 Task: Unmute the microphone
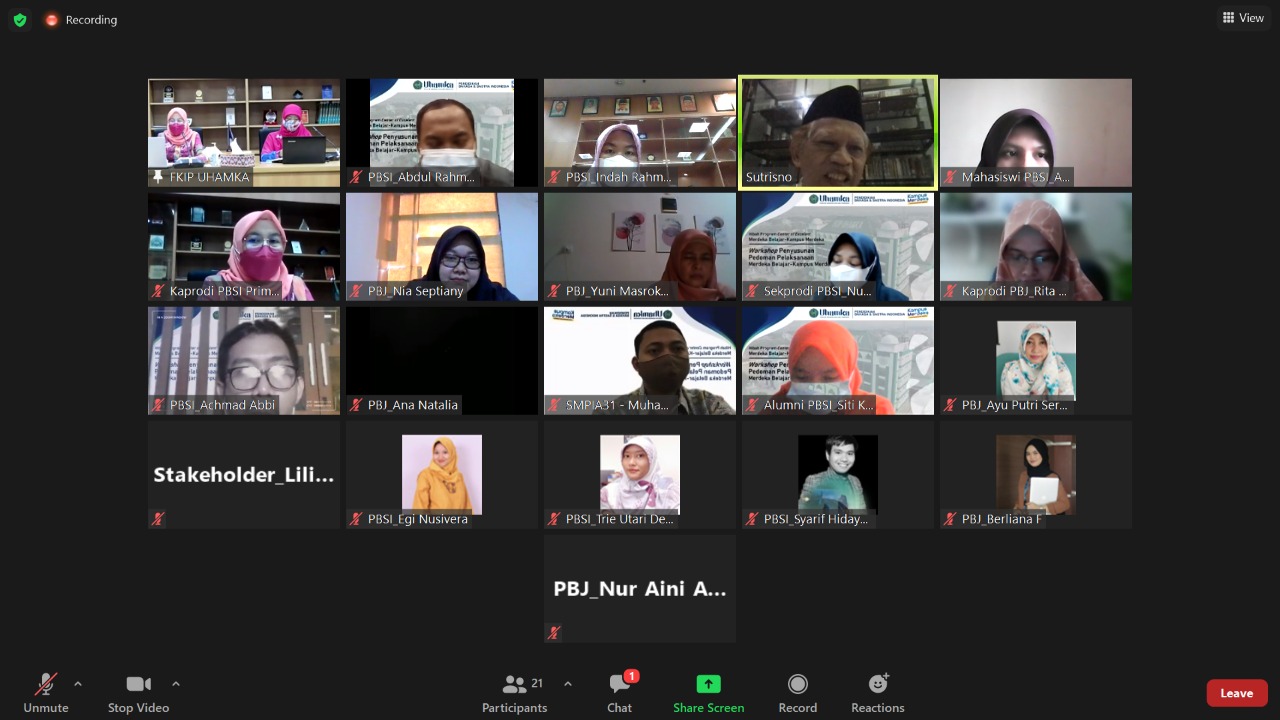click(x=46, y=692)
